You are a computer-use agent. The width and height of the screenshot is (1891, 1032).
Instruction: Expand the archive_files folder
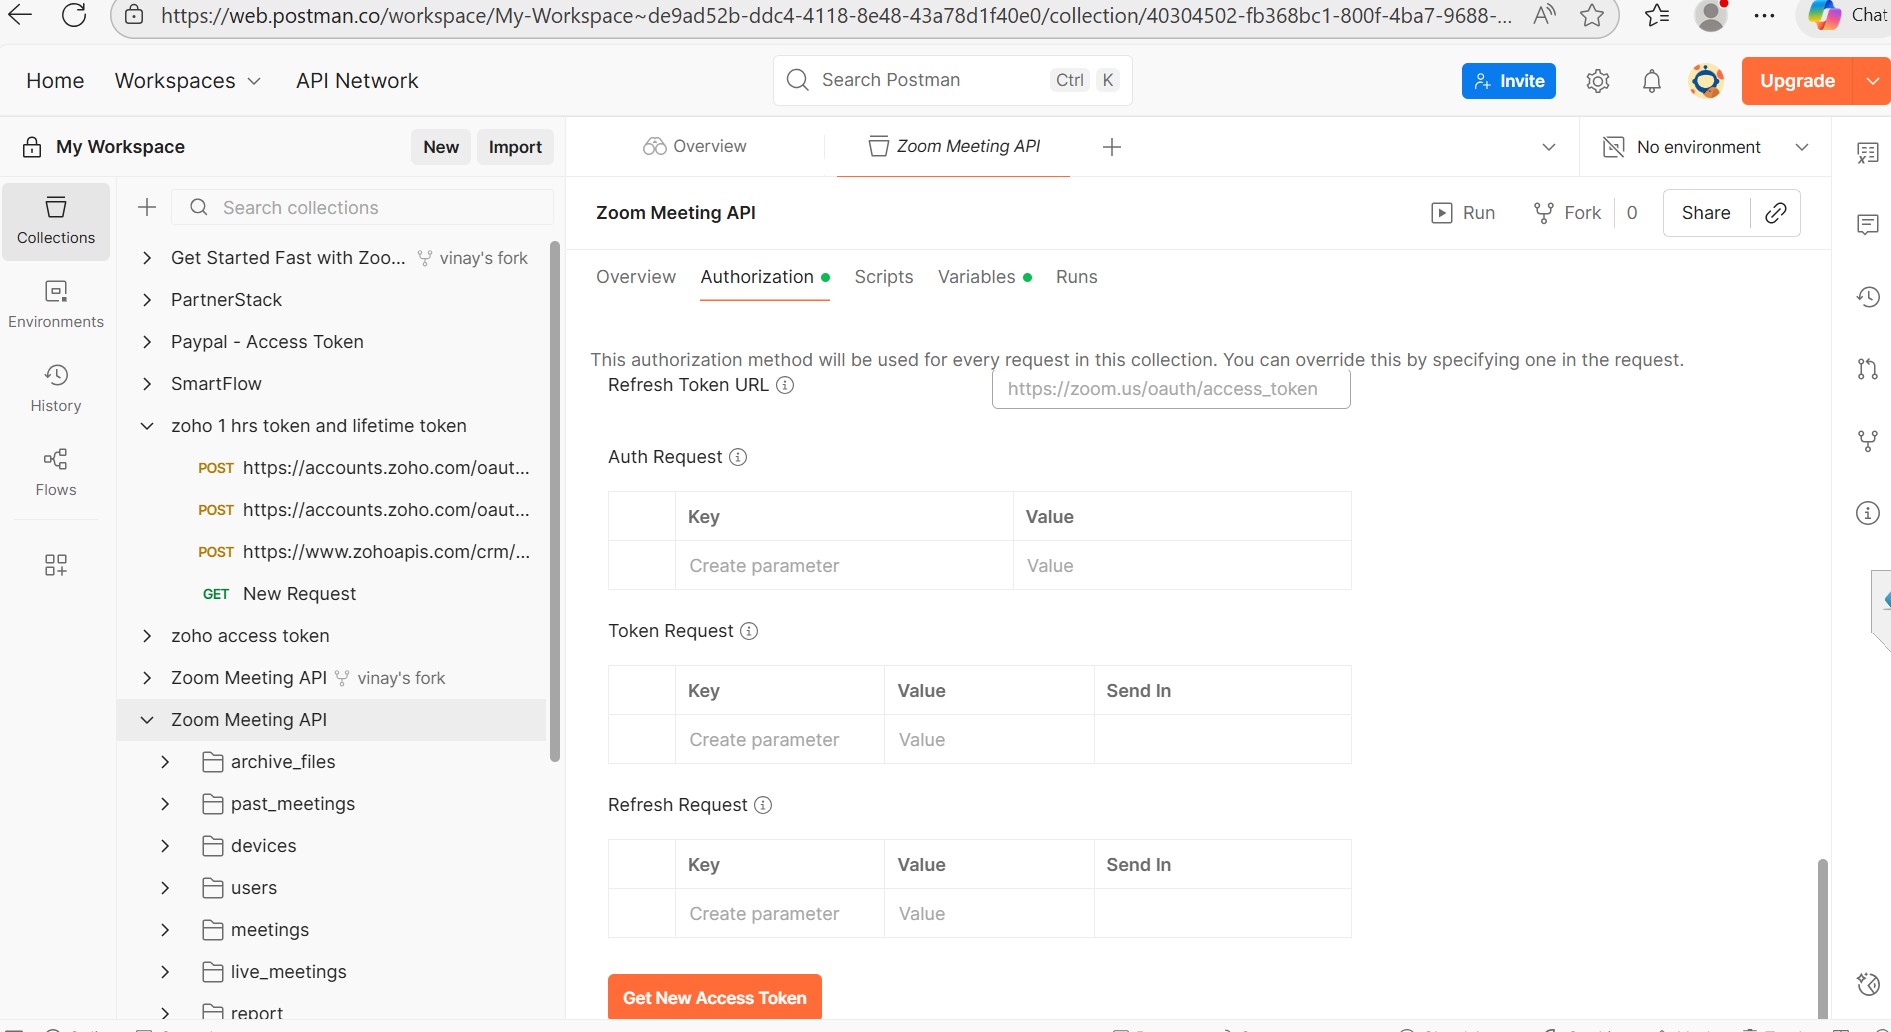point(165,762)
